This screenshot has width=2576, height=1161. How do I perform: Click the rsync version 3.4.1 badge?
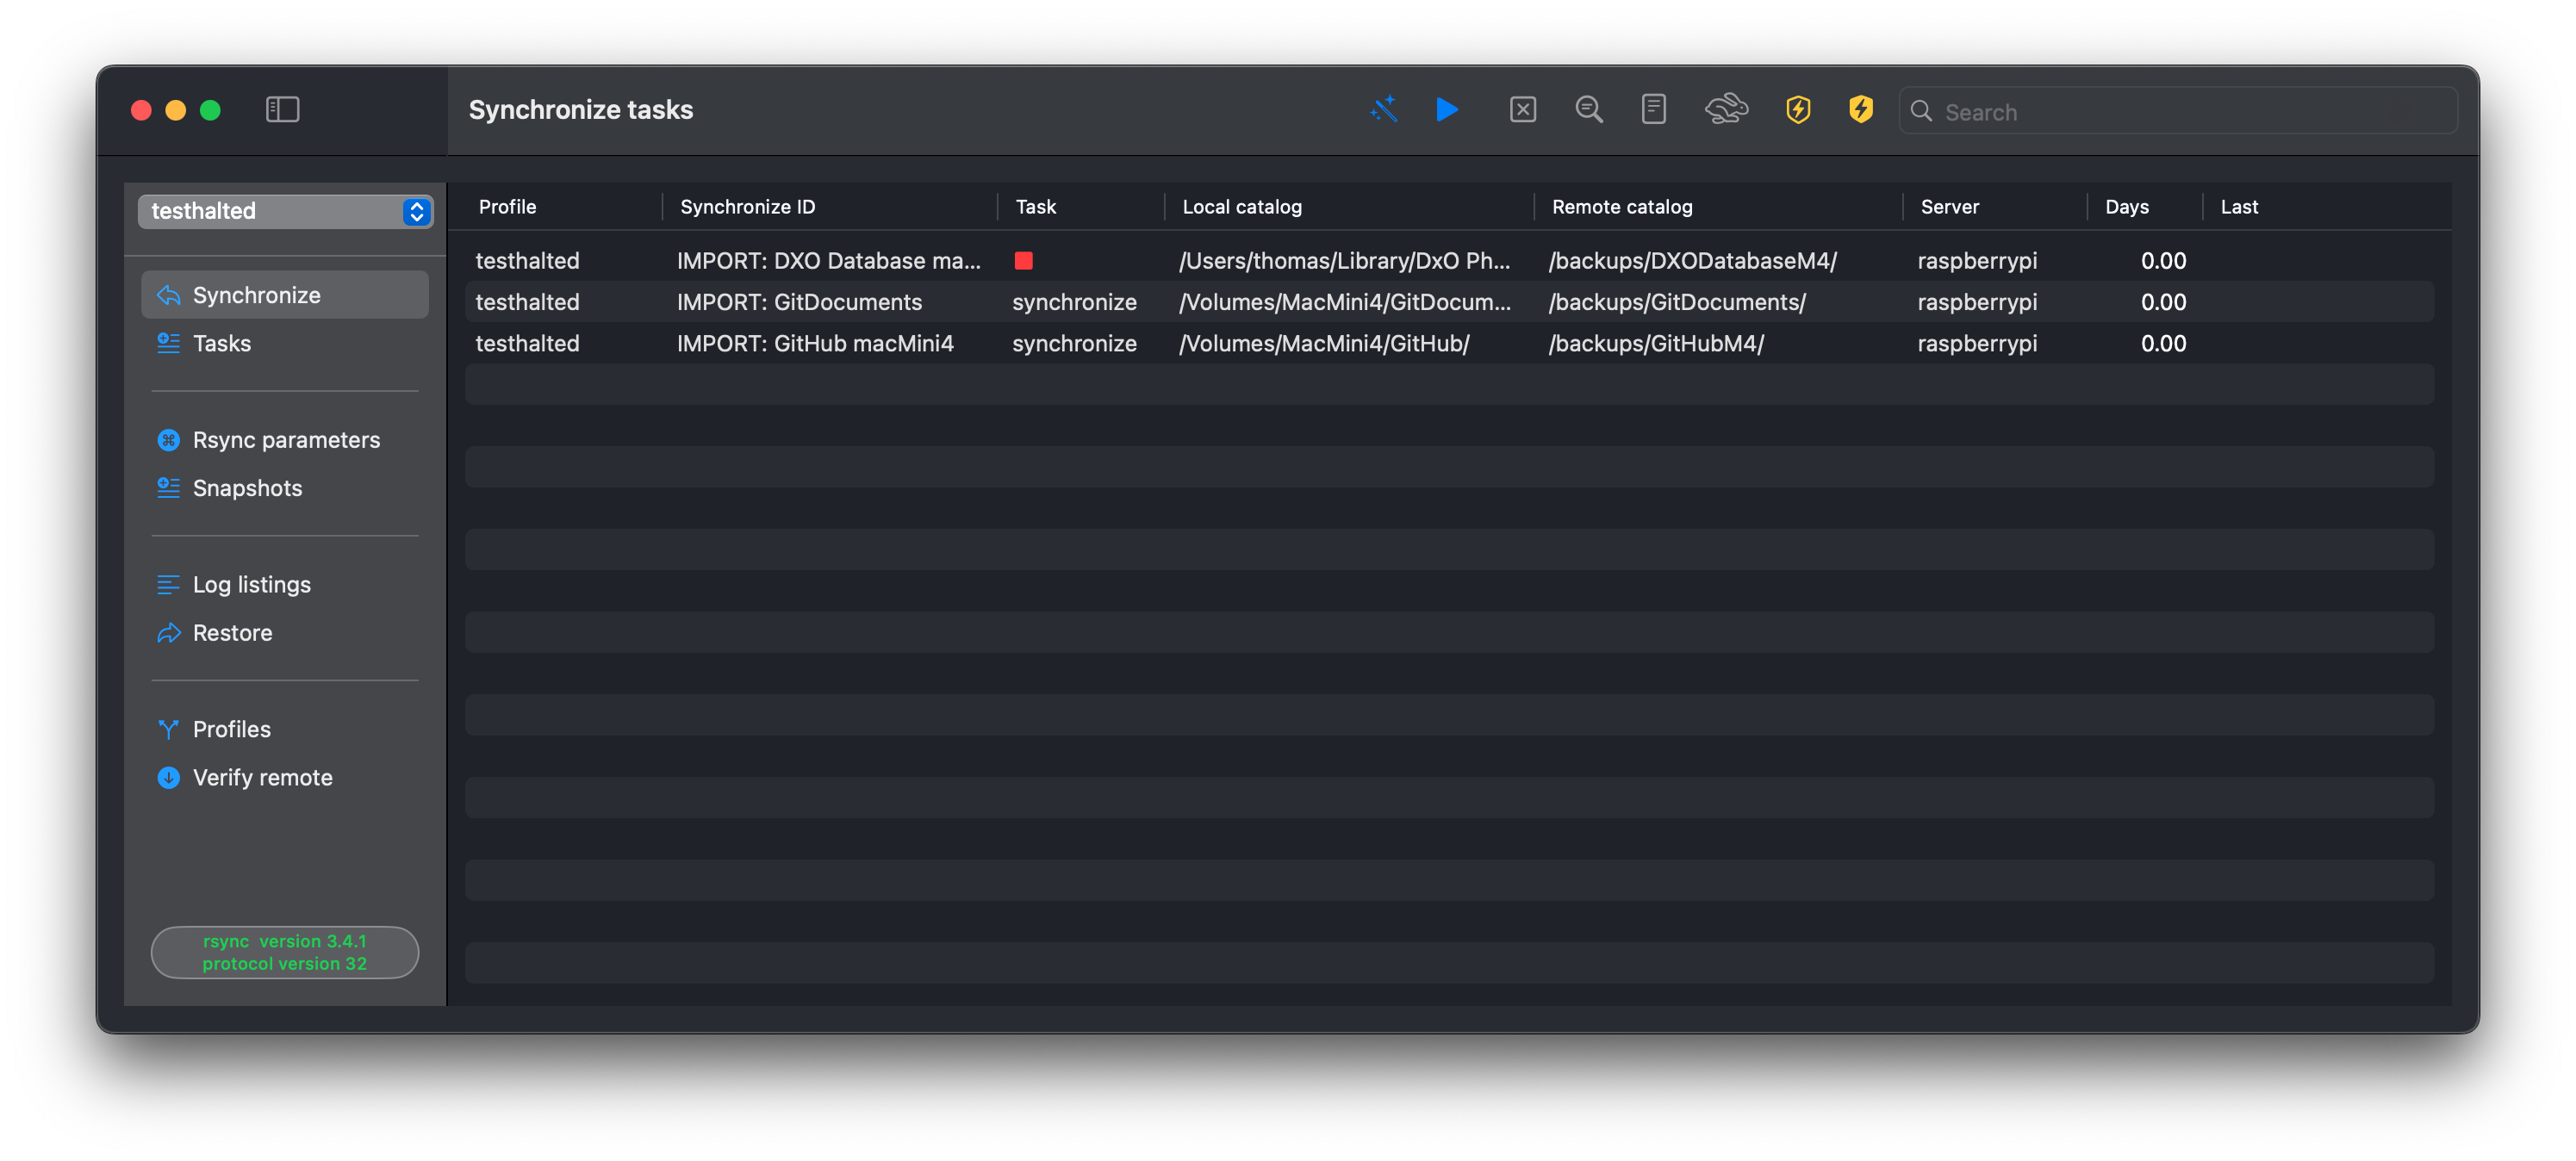pos(284,952)
